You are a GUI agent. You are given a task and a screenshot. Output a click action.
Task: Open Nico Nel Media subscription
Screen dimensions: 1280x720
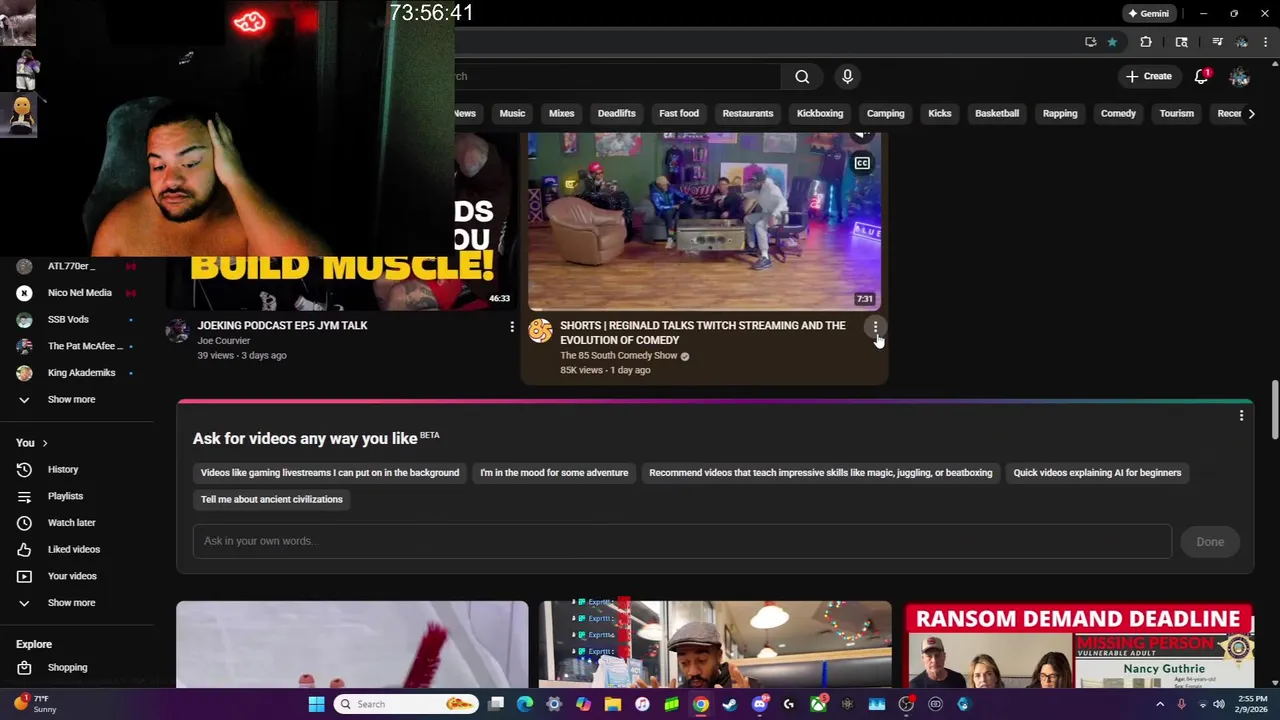(77, 293)
